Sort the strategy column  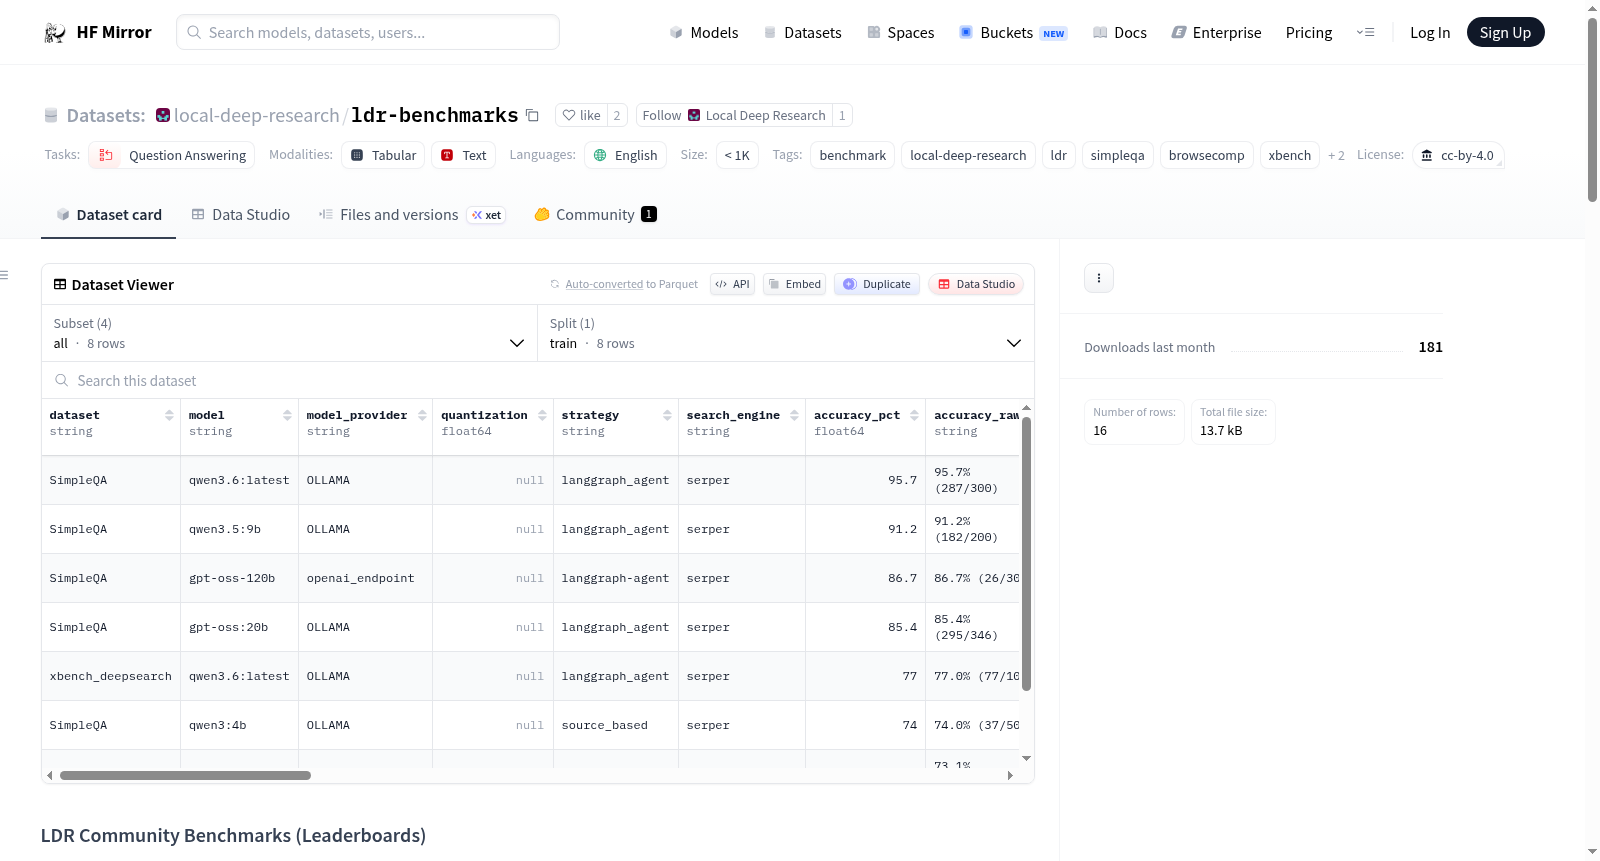667,415
